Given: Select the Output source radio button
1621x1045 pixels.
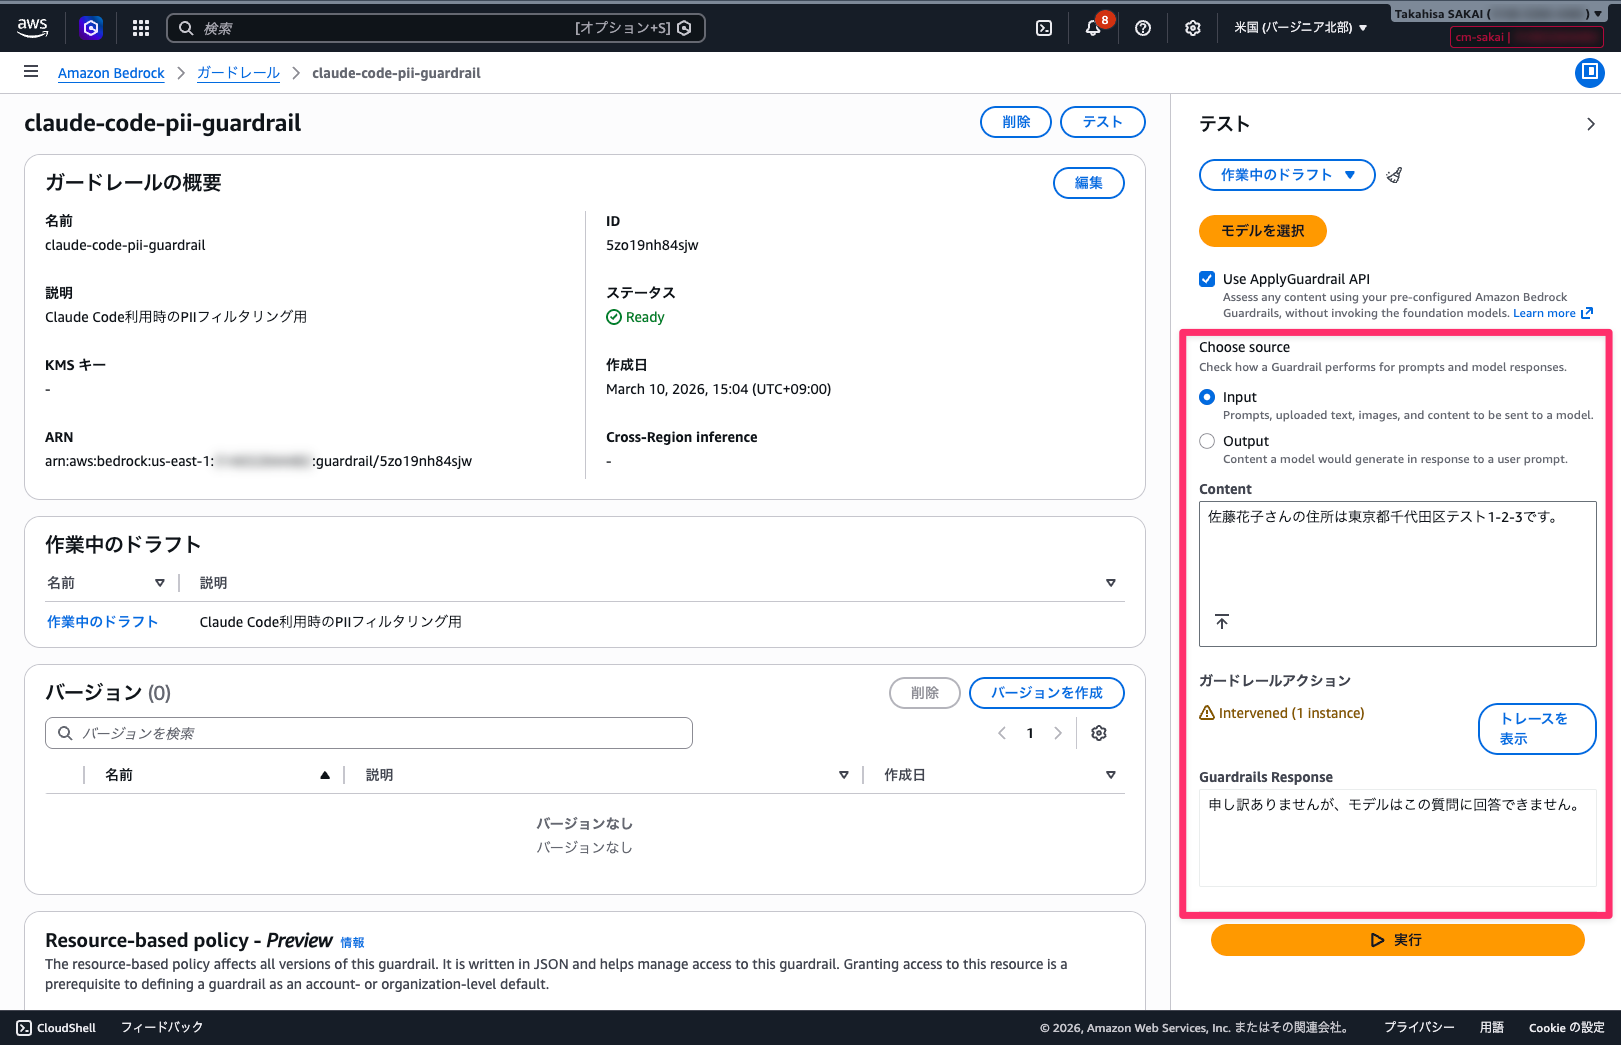Looking at the screenshot, I should [1207, 441].
